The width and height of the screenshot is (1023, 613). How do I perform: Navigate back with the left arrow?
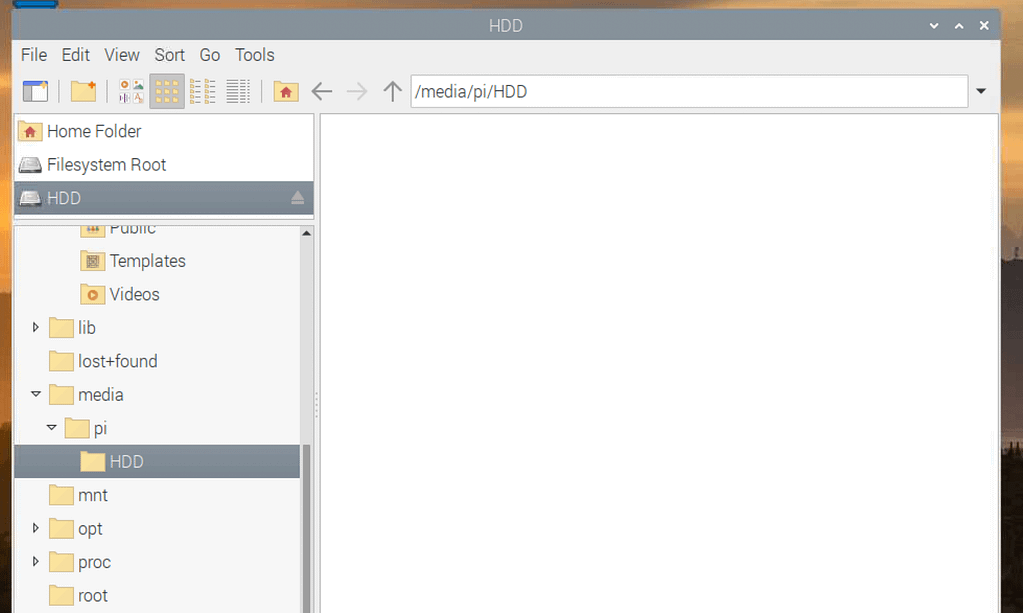(x=322, y=91)
